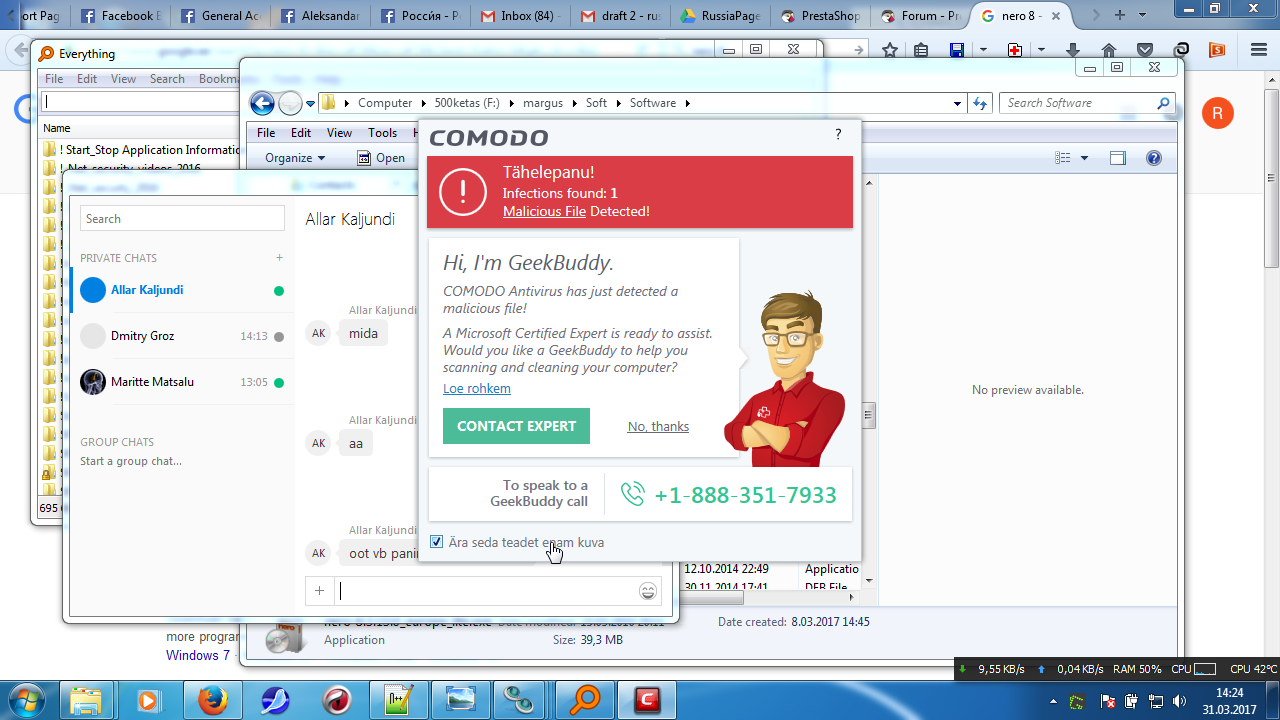Viewport: 1280px width, 720px height.
Task: Click the red exclamation warning icon in Comodo
Action: coord(463,193)
